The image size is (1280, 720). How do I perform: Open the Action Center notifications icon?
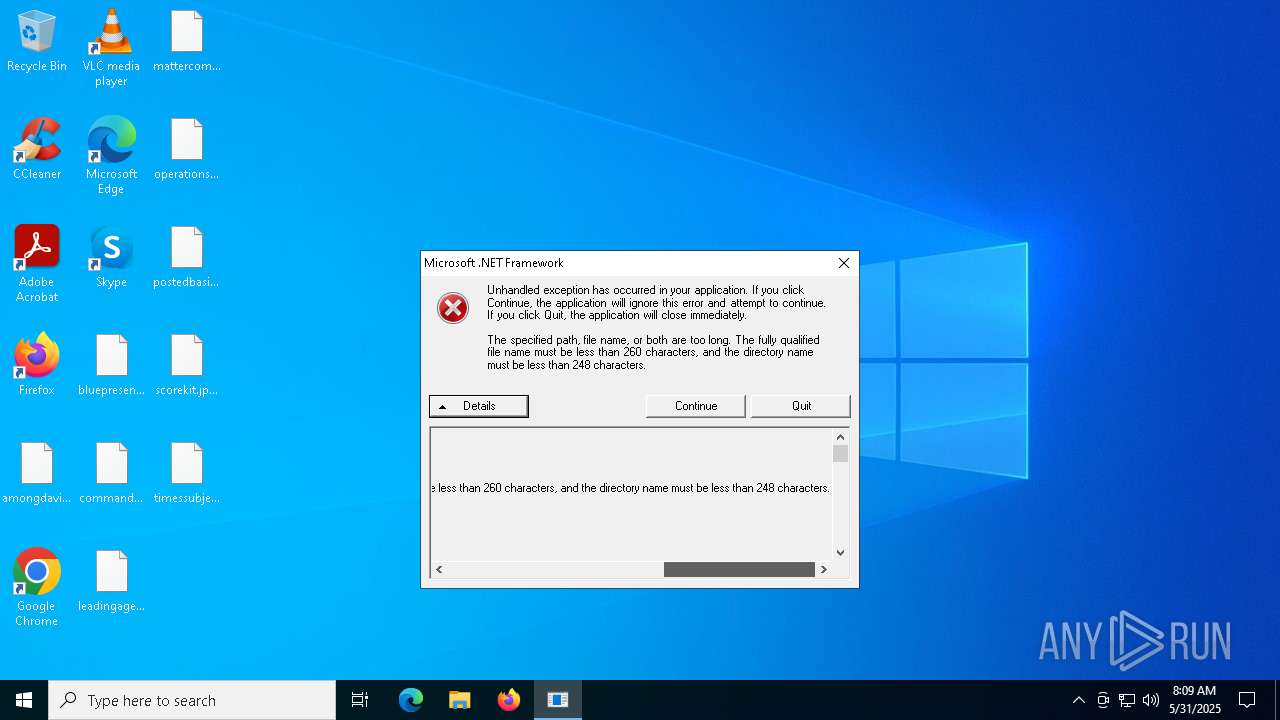[x=1247, y=700]
